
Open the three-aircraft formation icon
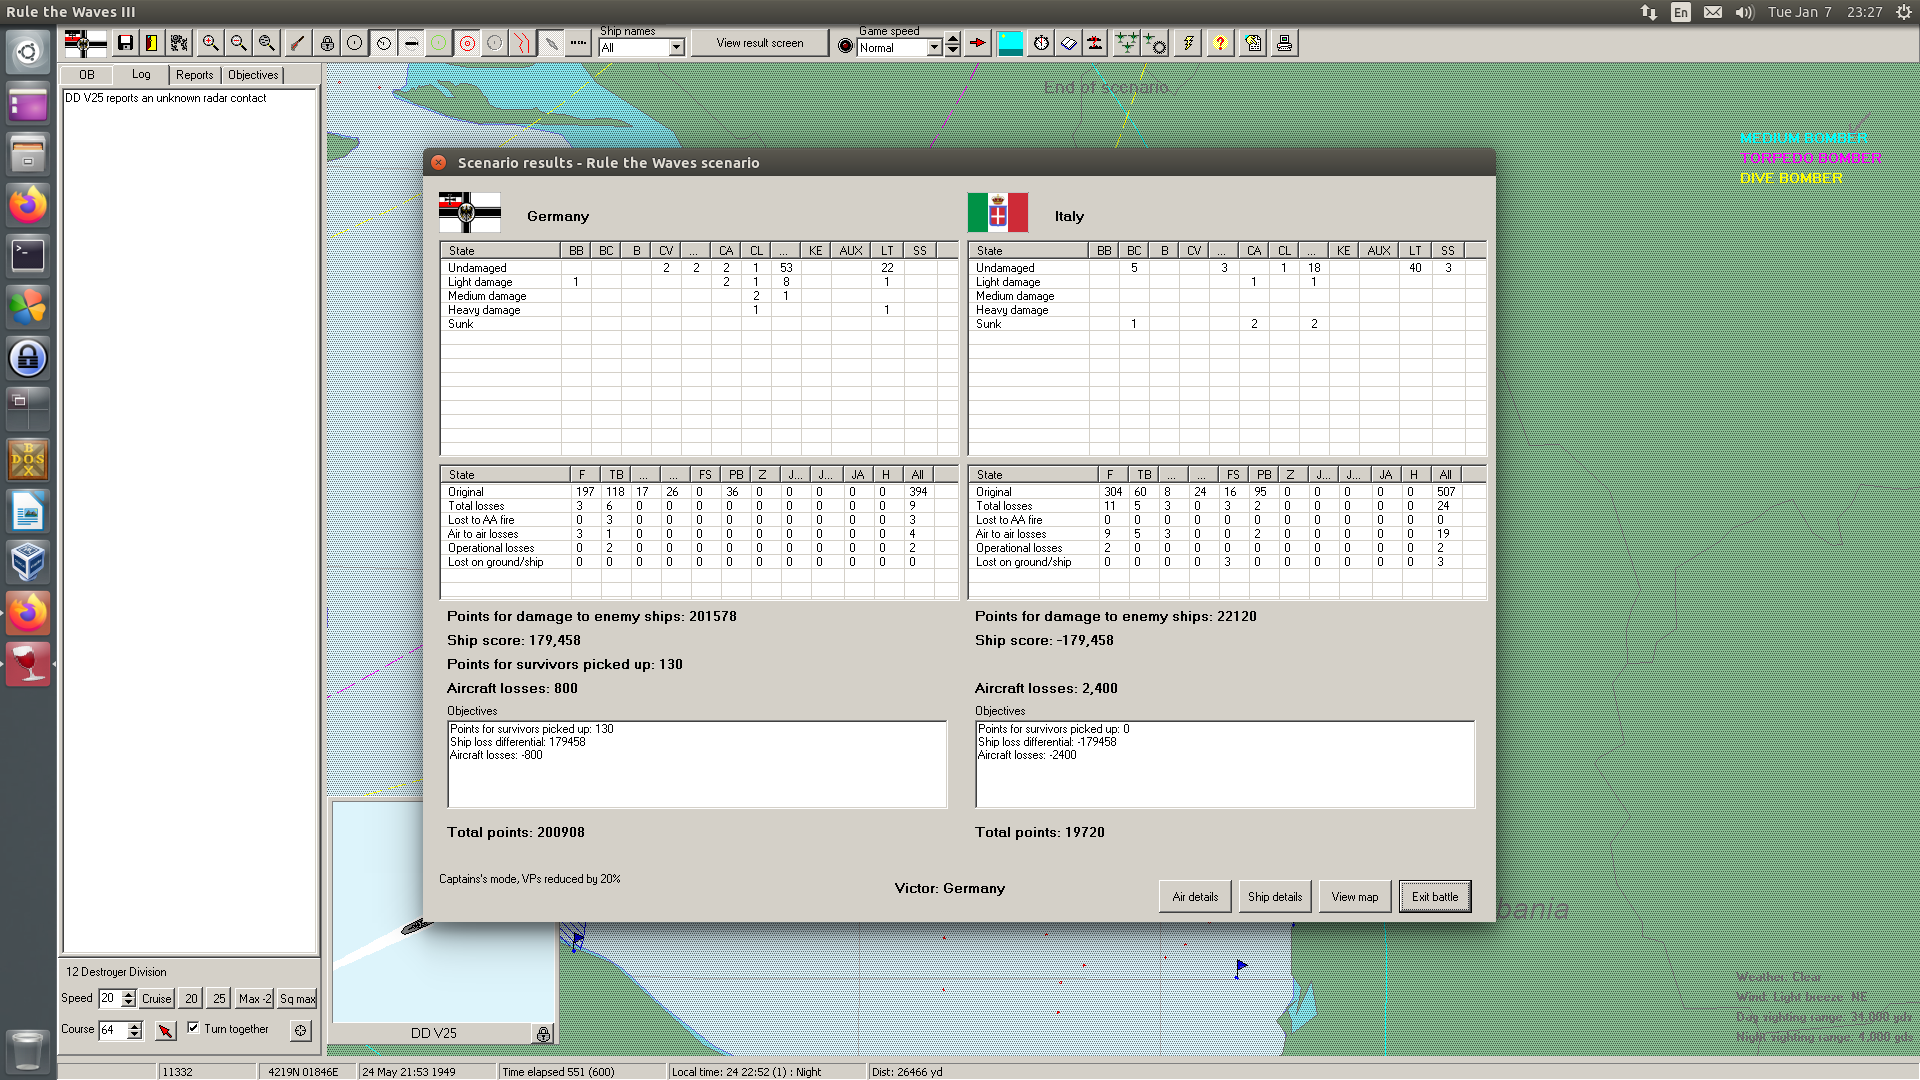click(x=1127, y=43)
